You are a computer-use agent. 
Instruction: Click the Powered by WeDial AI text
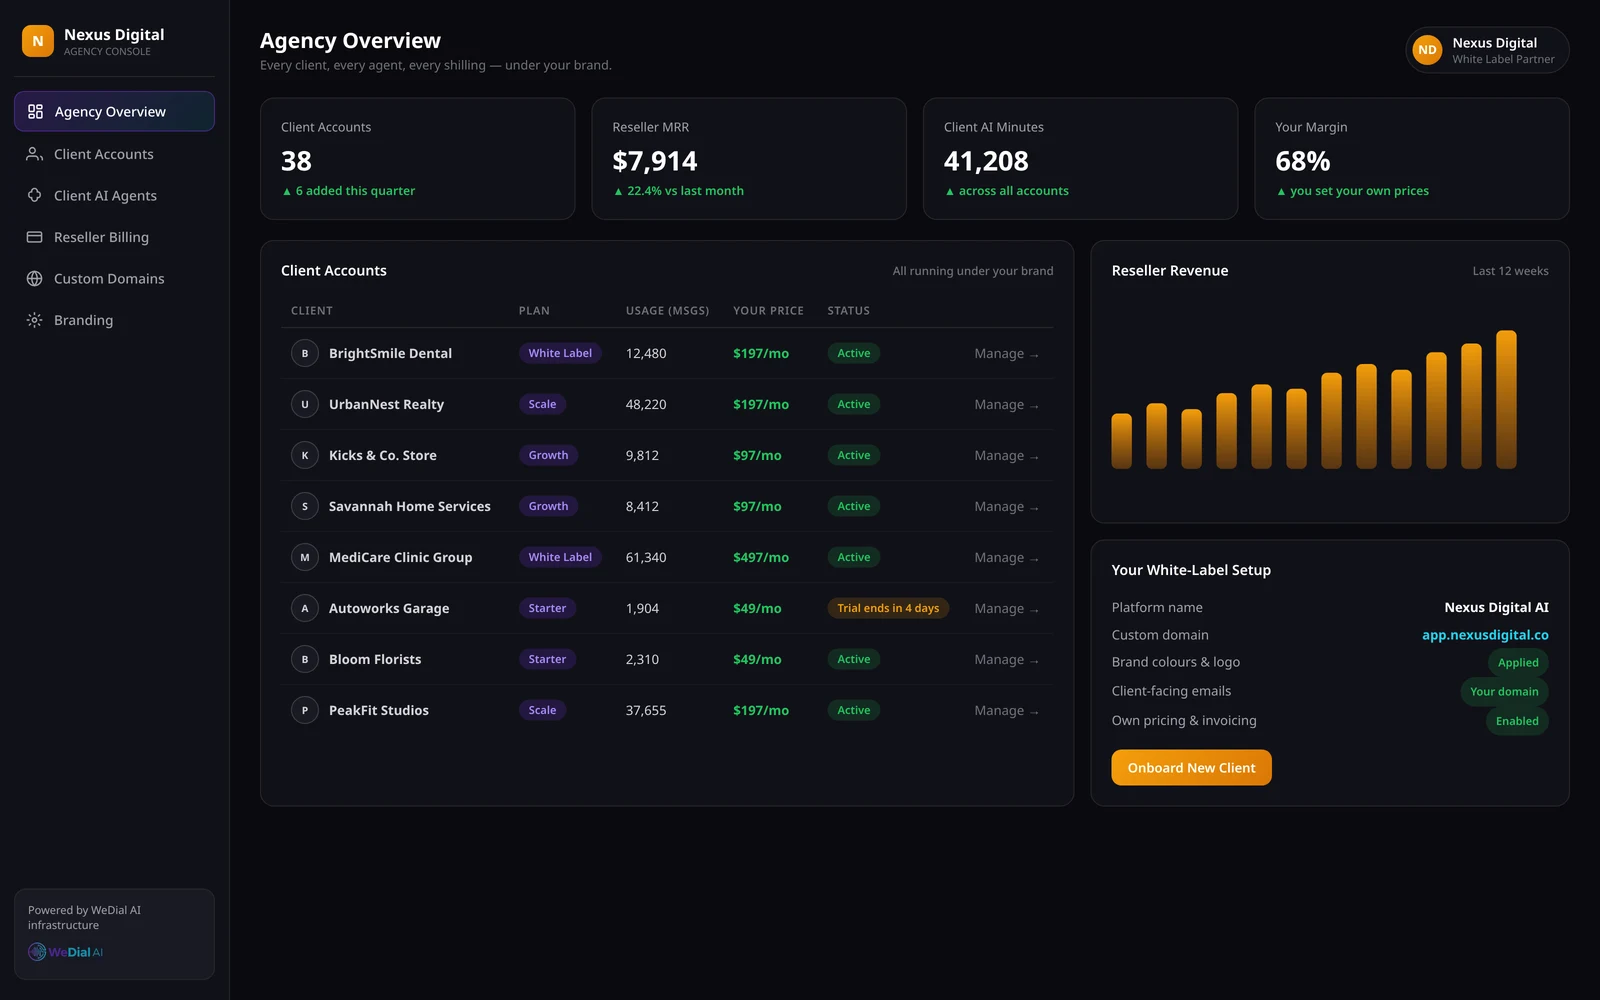84,917
